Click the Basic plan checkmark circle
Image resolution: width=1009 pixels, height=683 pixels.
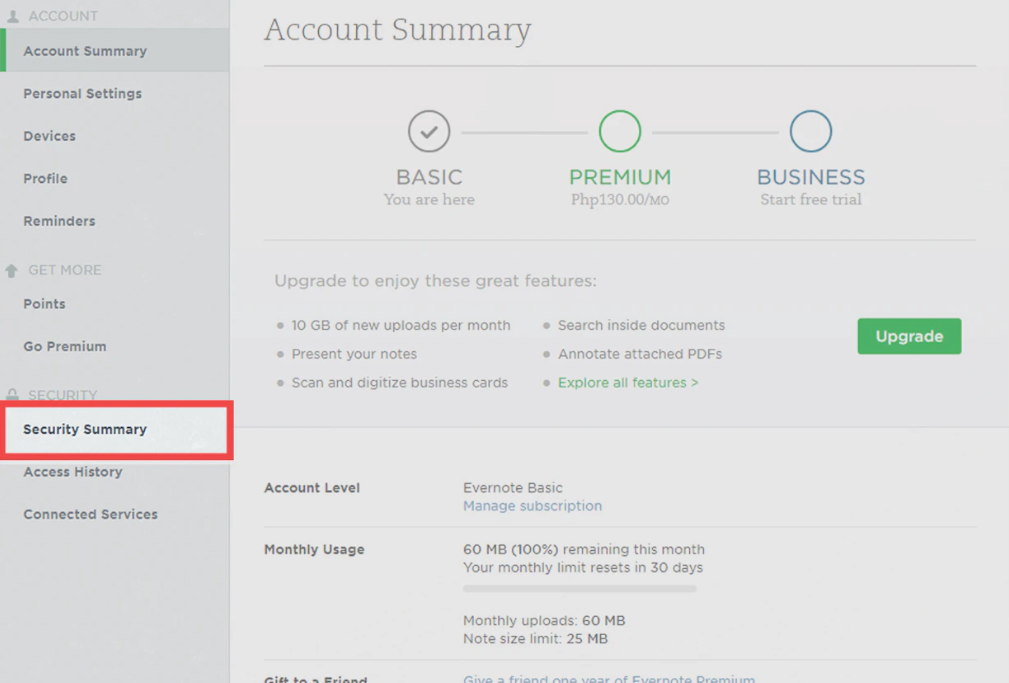coord(429,131)
